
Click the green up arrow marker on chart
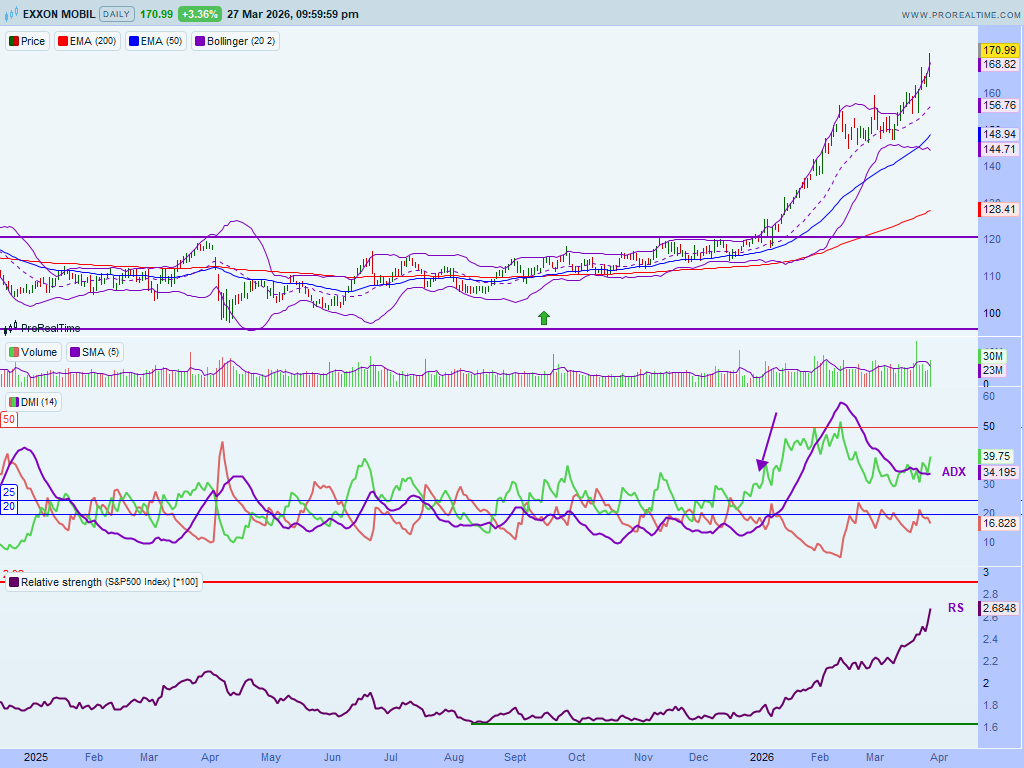544,318
